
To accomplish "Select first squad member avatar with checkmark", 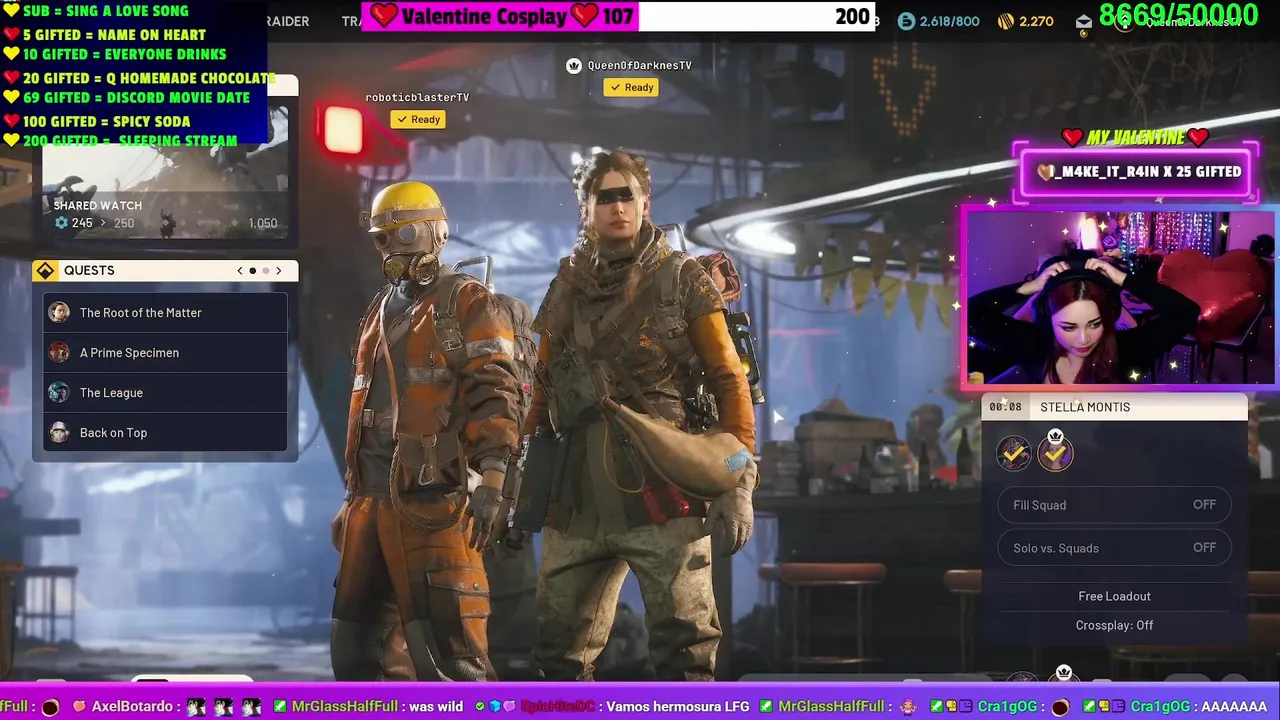I will click(1014, 454).
